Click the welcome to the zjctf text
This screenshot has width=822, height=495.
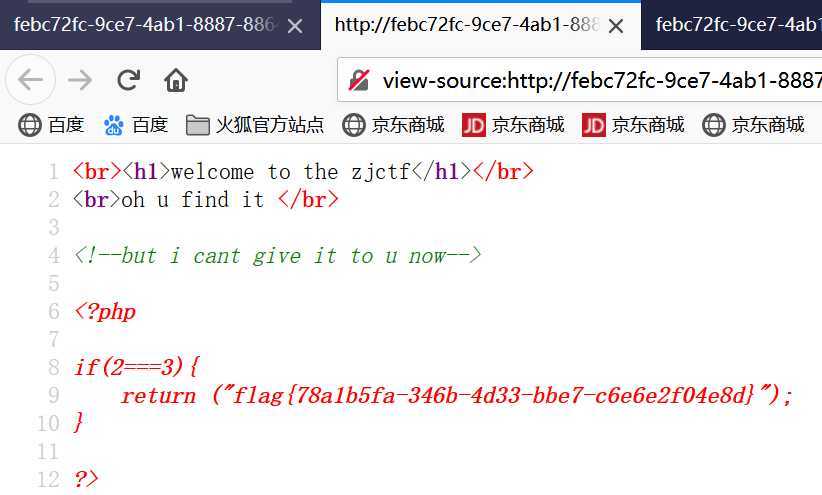point(291,172)
